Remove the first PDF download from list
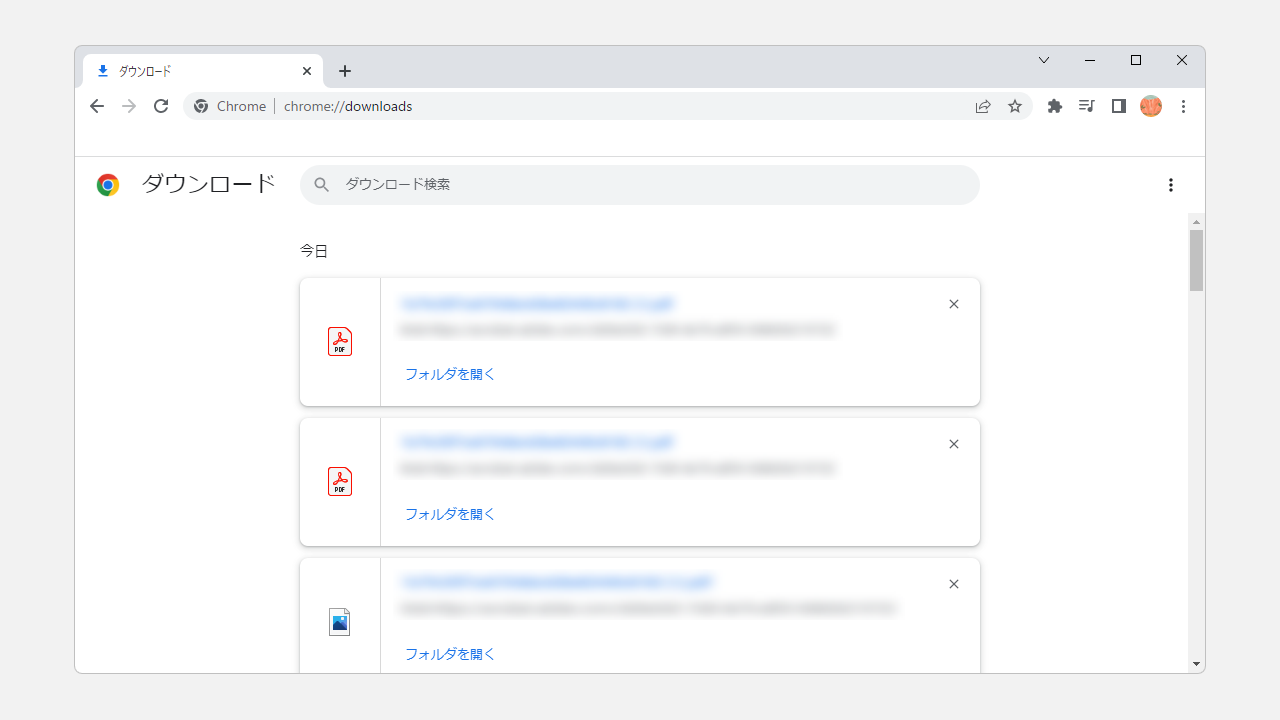Viewport: 1280px width, 720px height. click(x=953, y=304)
